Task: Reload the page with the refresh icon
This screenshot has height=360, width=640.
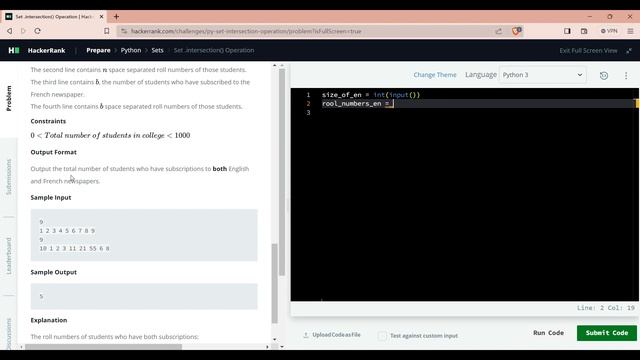Action: tap(38, 31)
